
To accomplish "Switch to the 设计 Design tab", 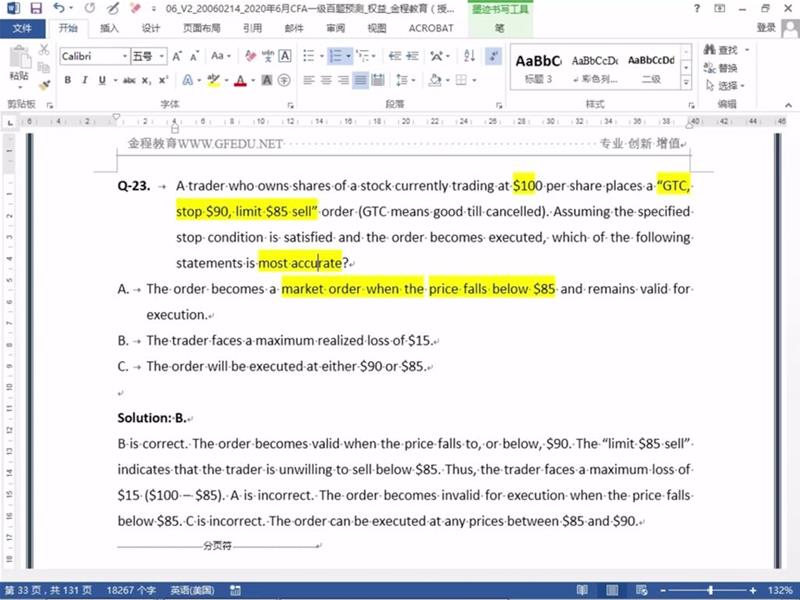I will [x=151, y=29].
